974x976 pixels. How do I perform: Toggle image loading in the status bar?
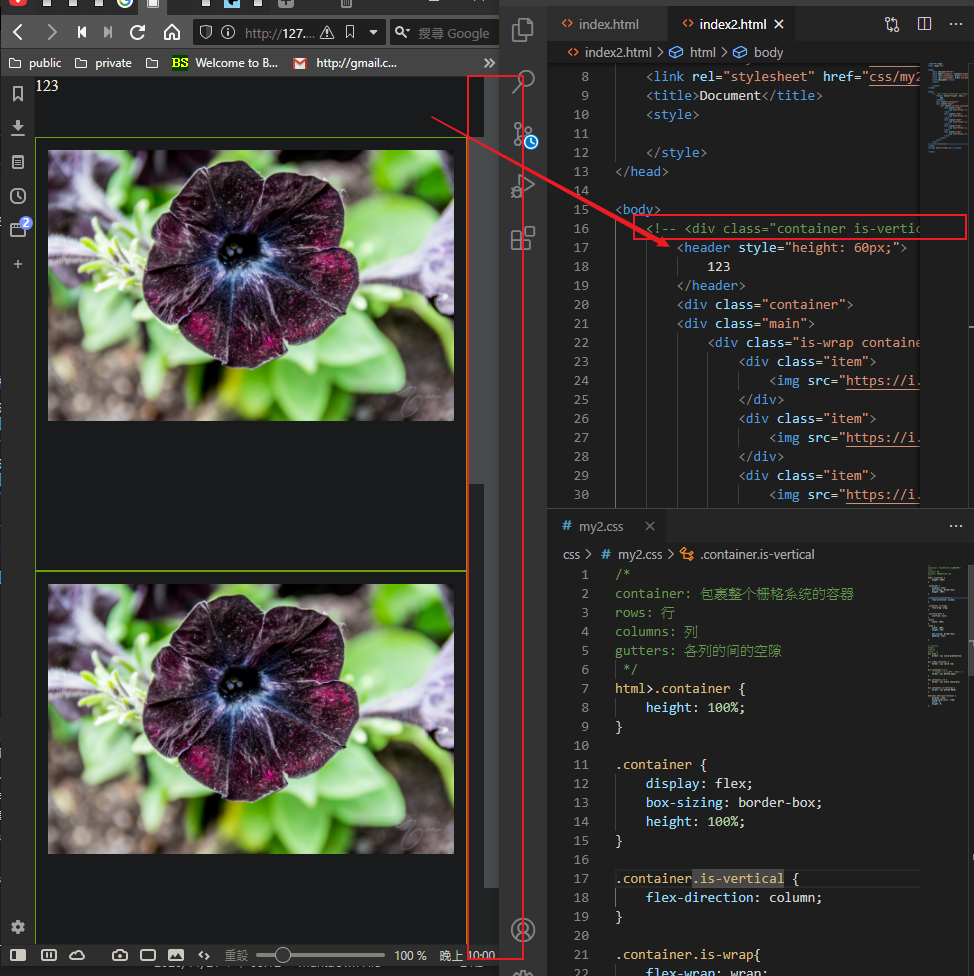tap(176, 955)
